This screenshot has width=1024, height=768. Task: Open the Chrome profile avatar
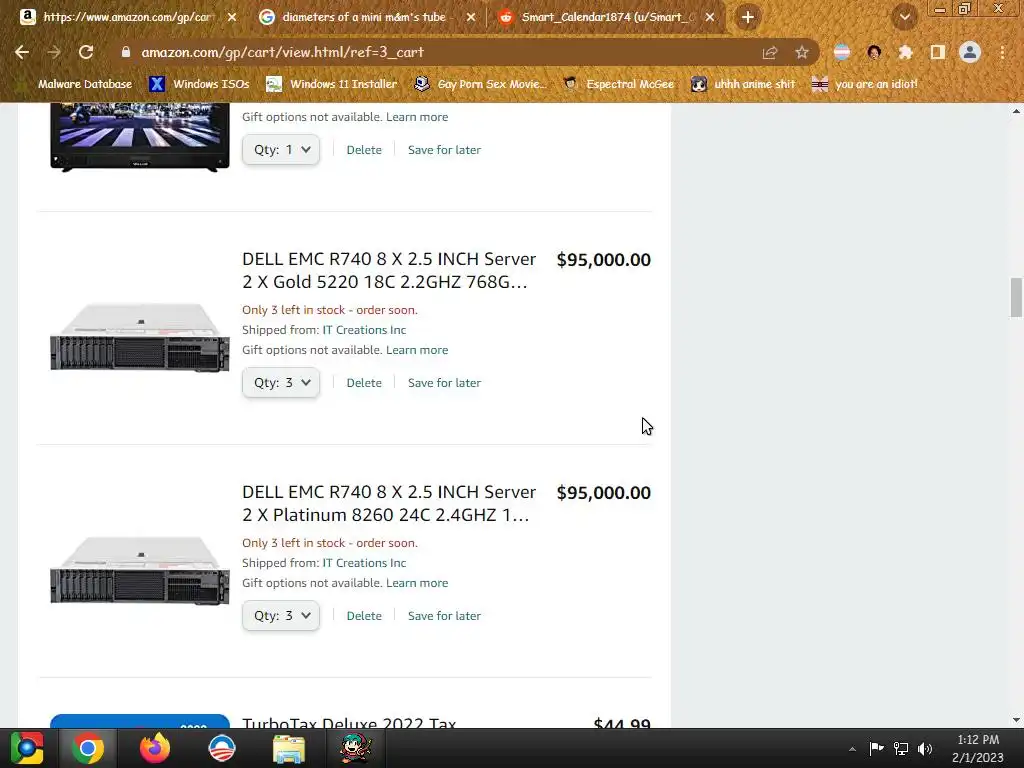point(970,52)
